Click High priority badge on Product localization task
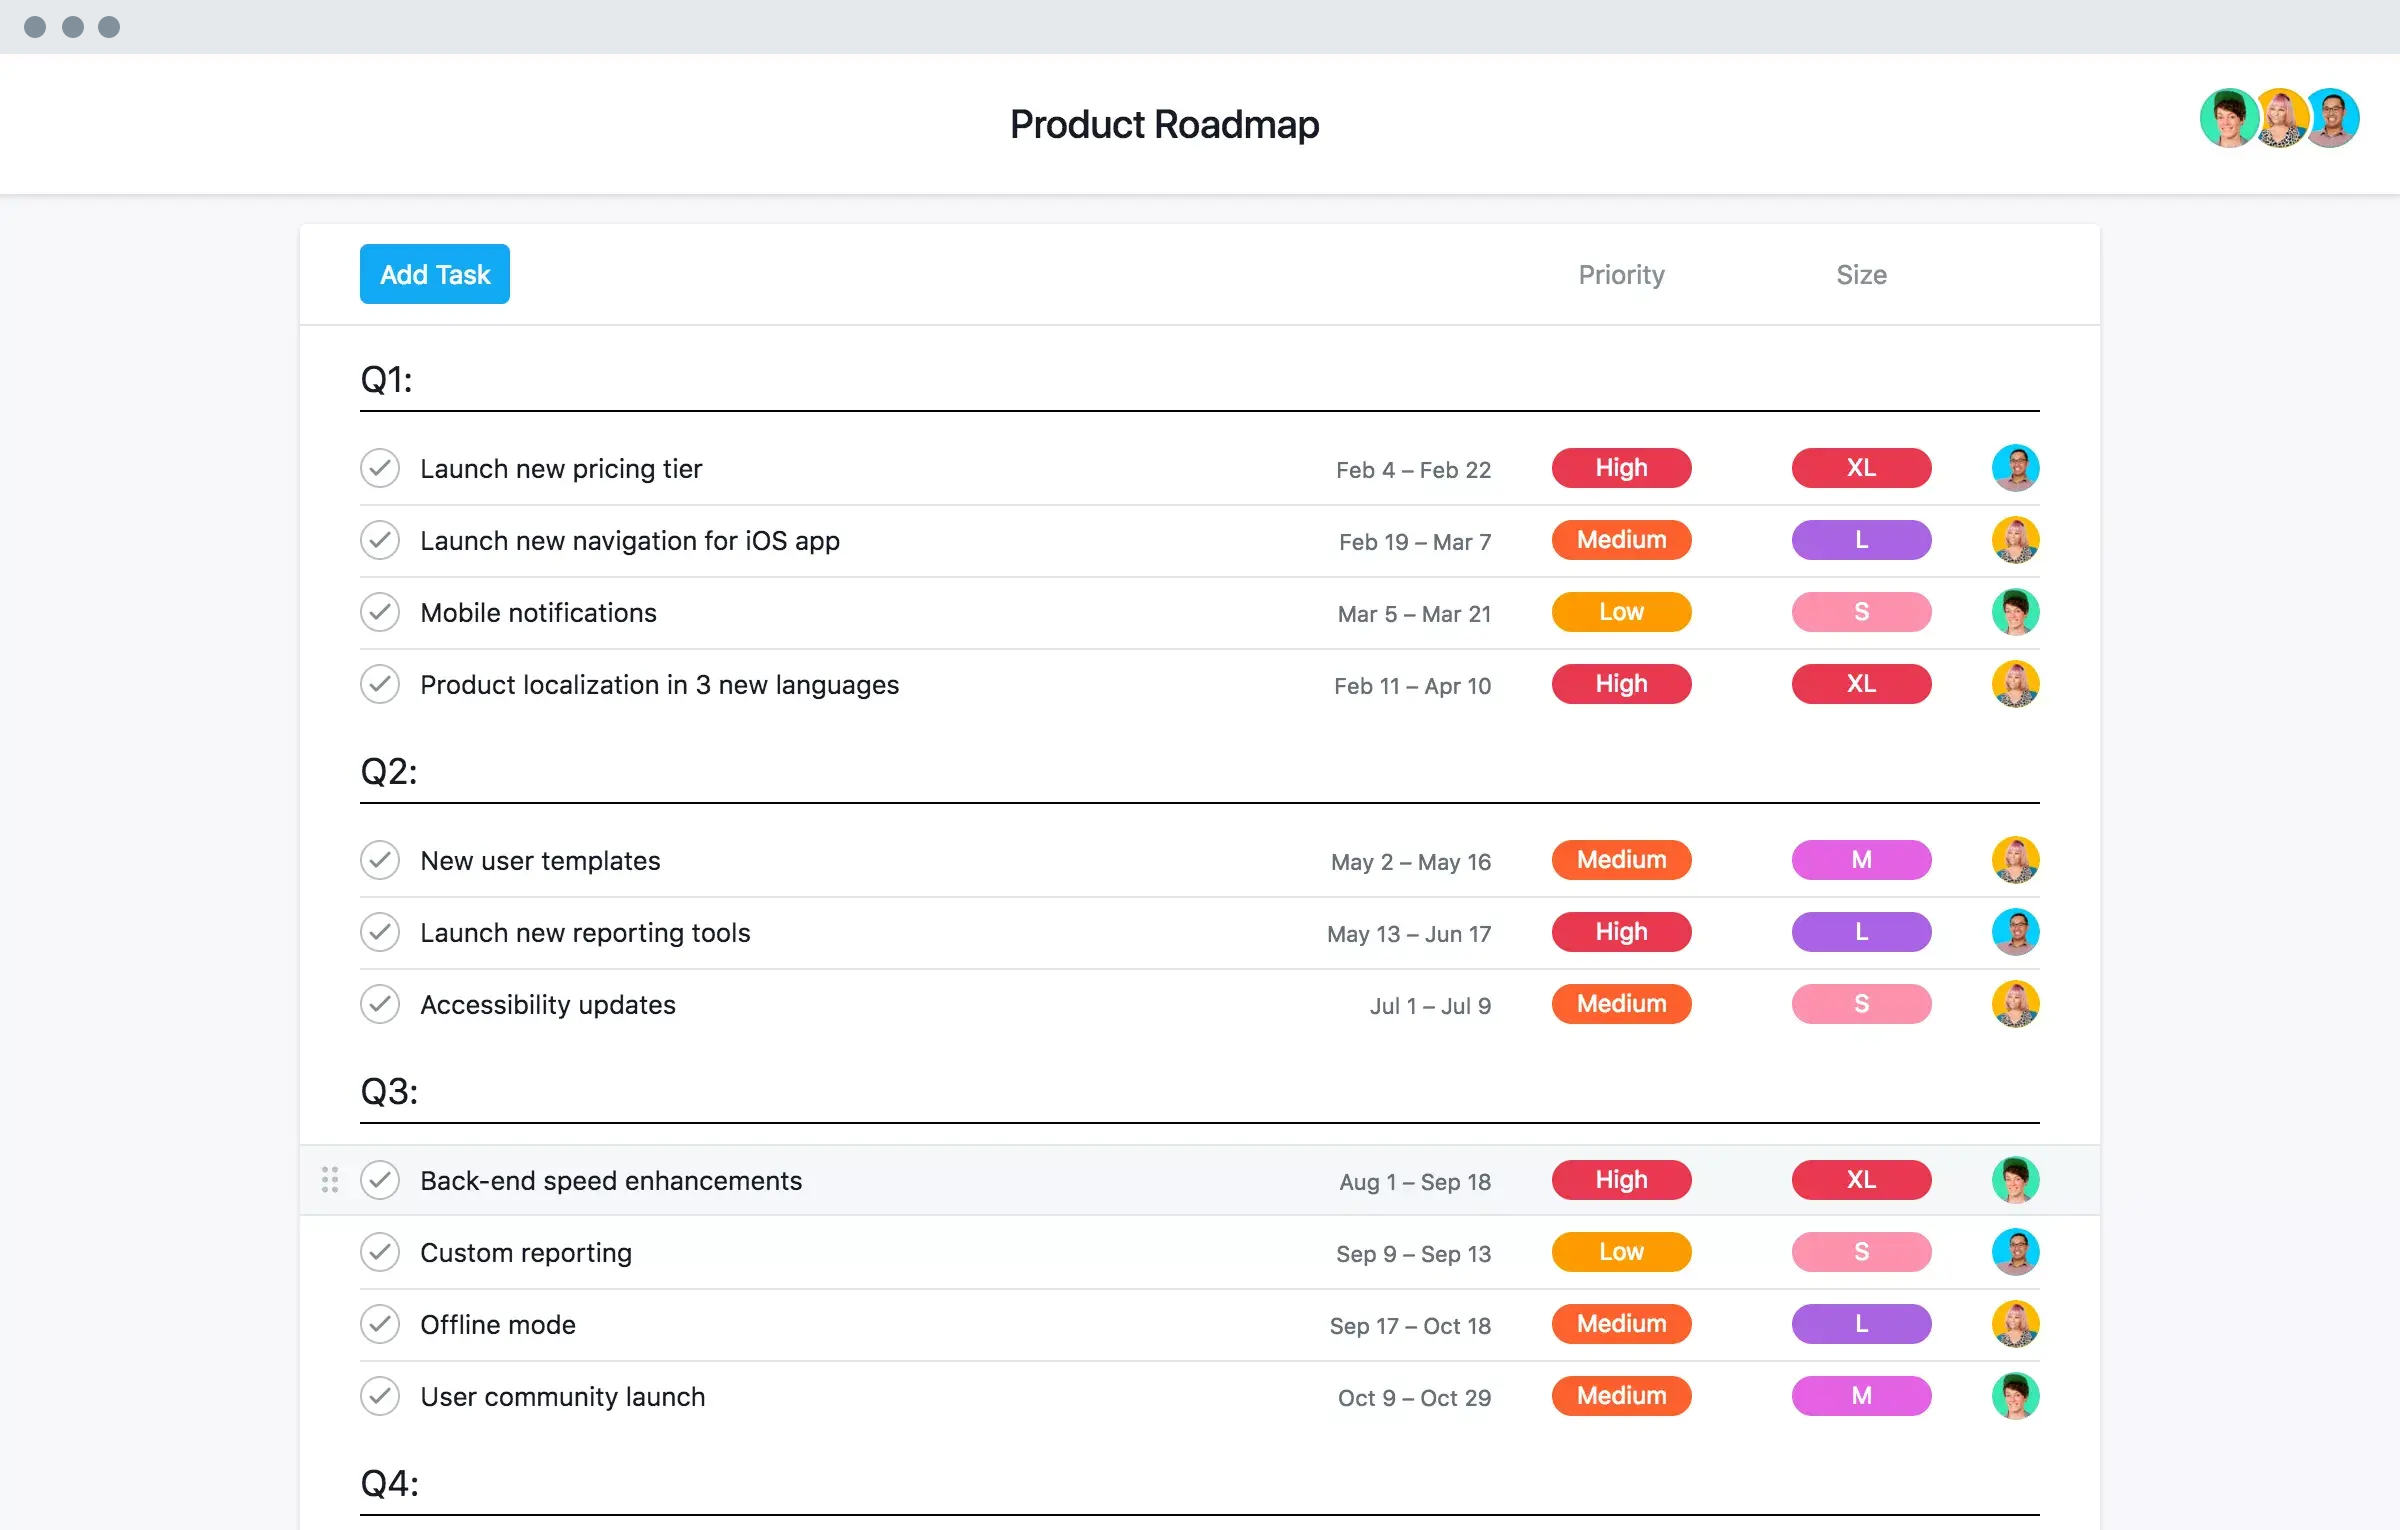This screenshot has width=2400, height=1530. point(1618,684)
